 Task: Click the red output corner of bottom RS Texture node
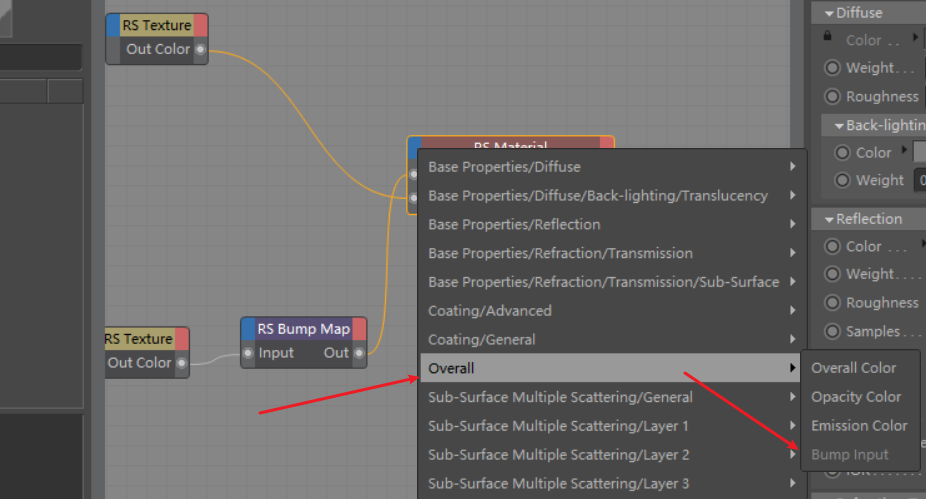coord(181,339)
